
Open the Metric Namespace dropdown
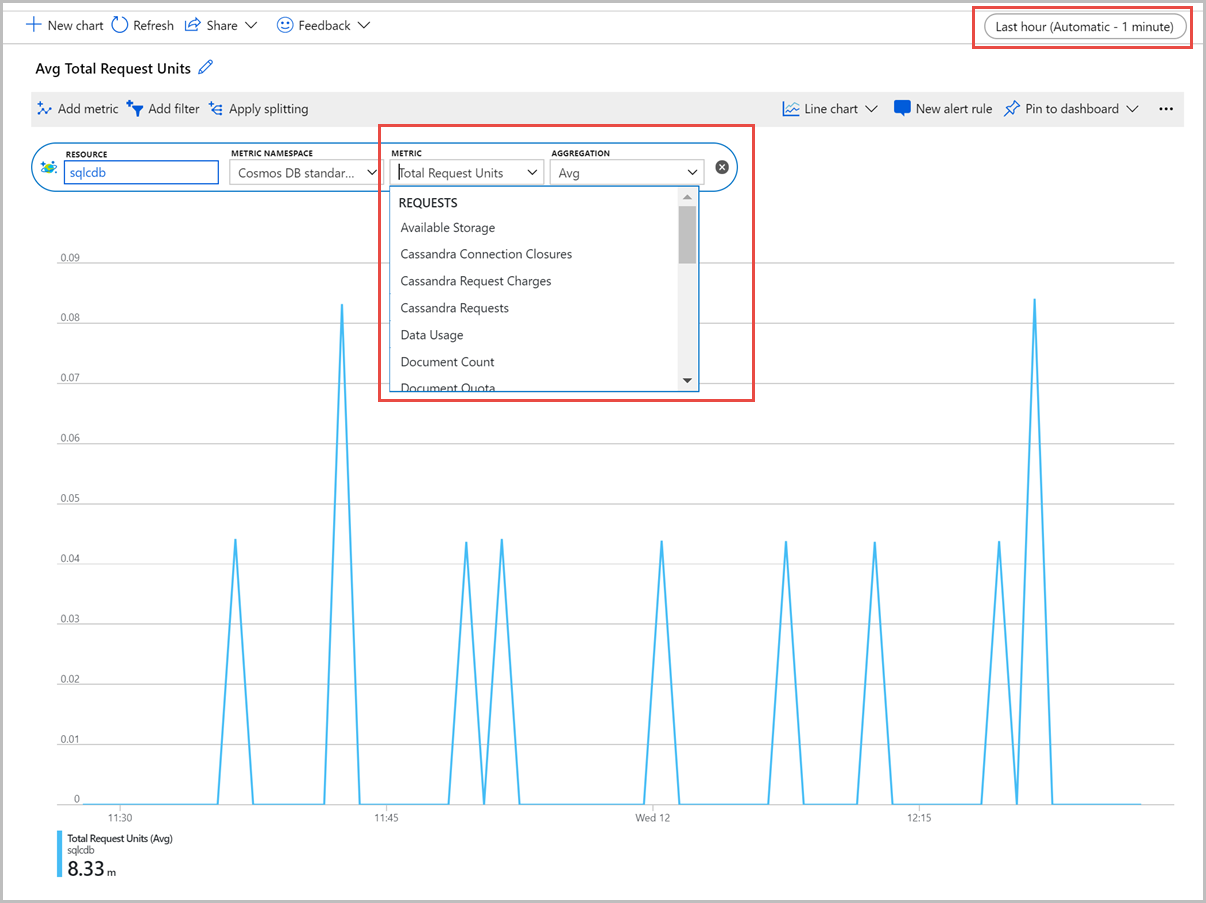[x=306, y=173]
